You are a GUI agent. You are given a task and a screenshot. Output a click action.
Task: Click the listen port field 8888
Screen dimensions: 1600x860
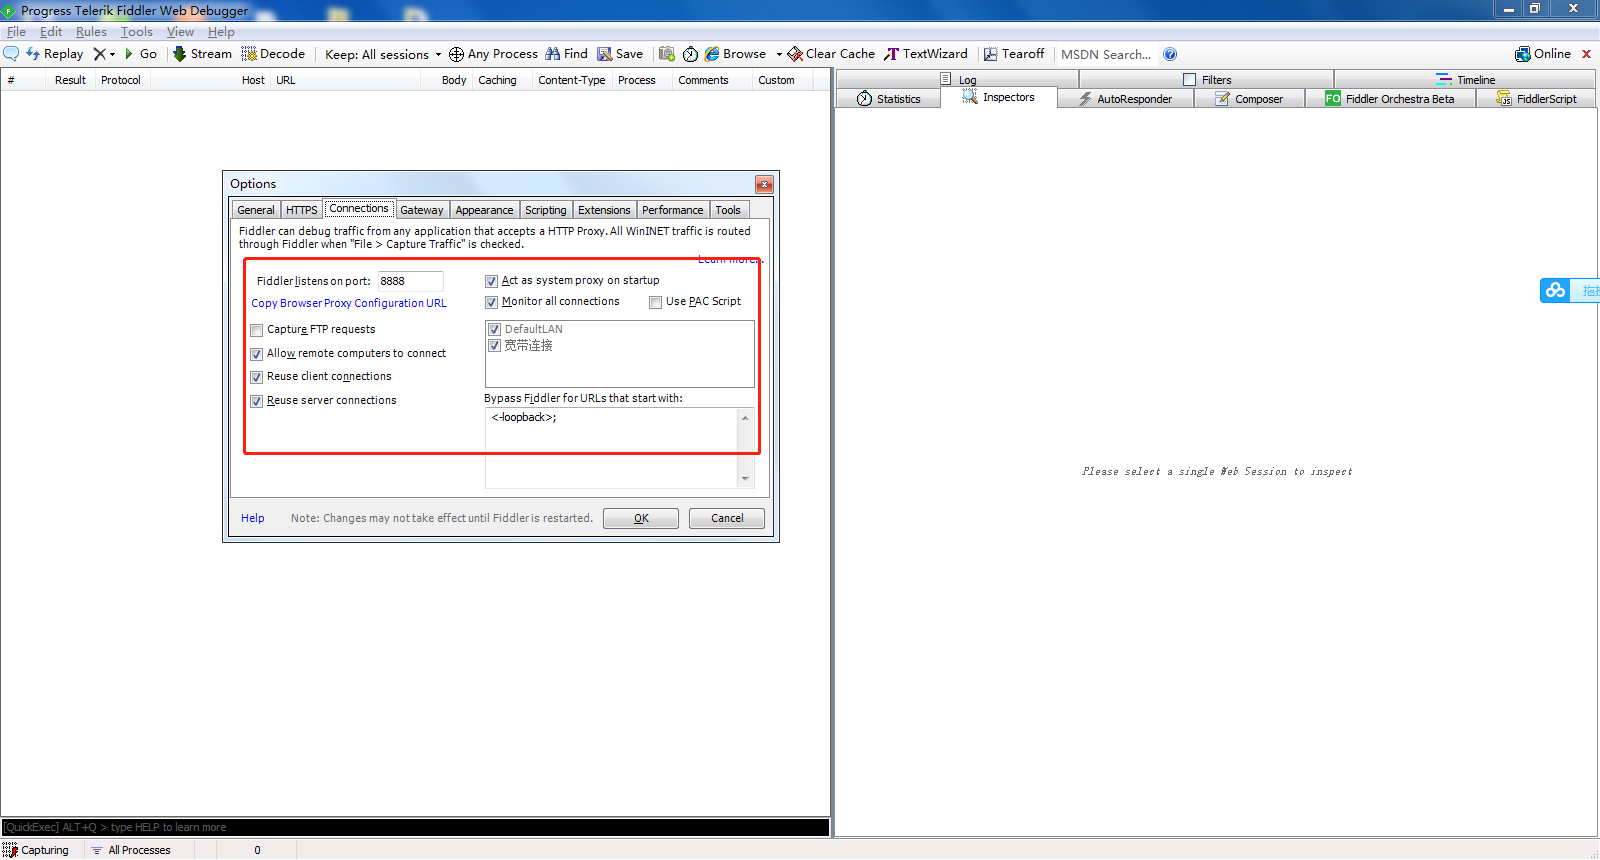[x=410, y=281]
